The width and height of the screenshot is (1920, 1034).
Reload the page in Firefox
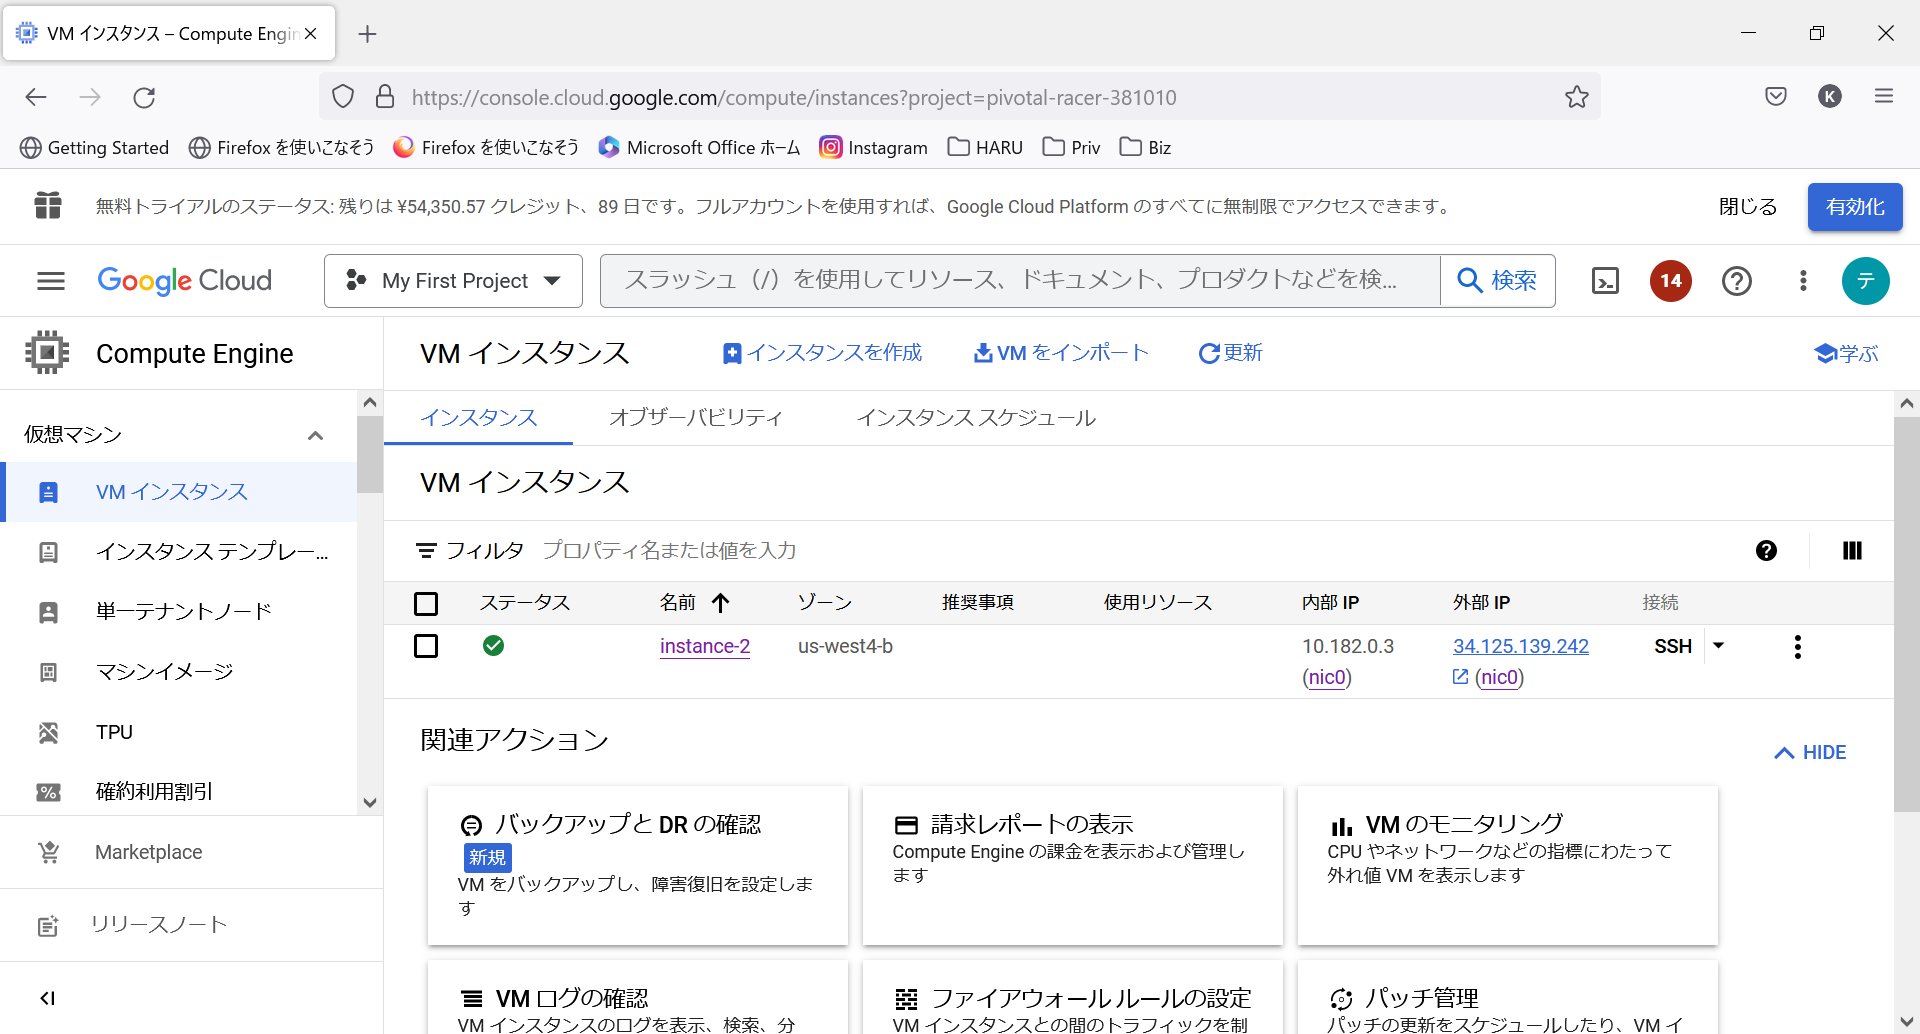(144, 97)
